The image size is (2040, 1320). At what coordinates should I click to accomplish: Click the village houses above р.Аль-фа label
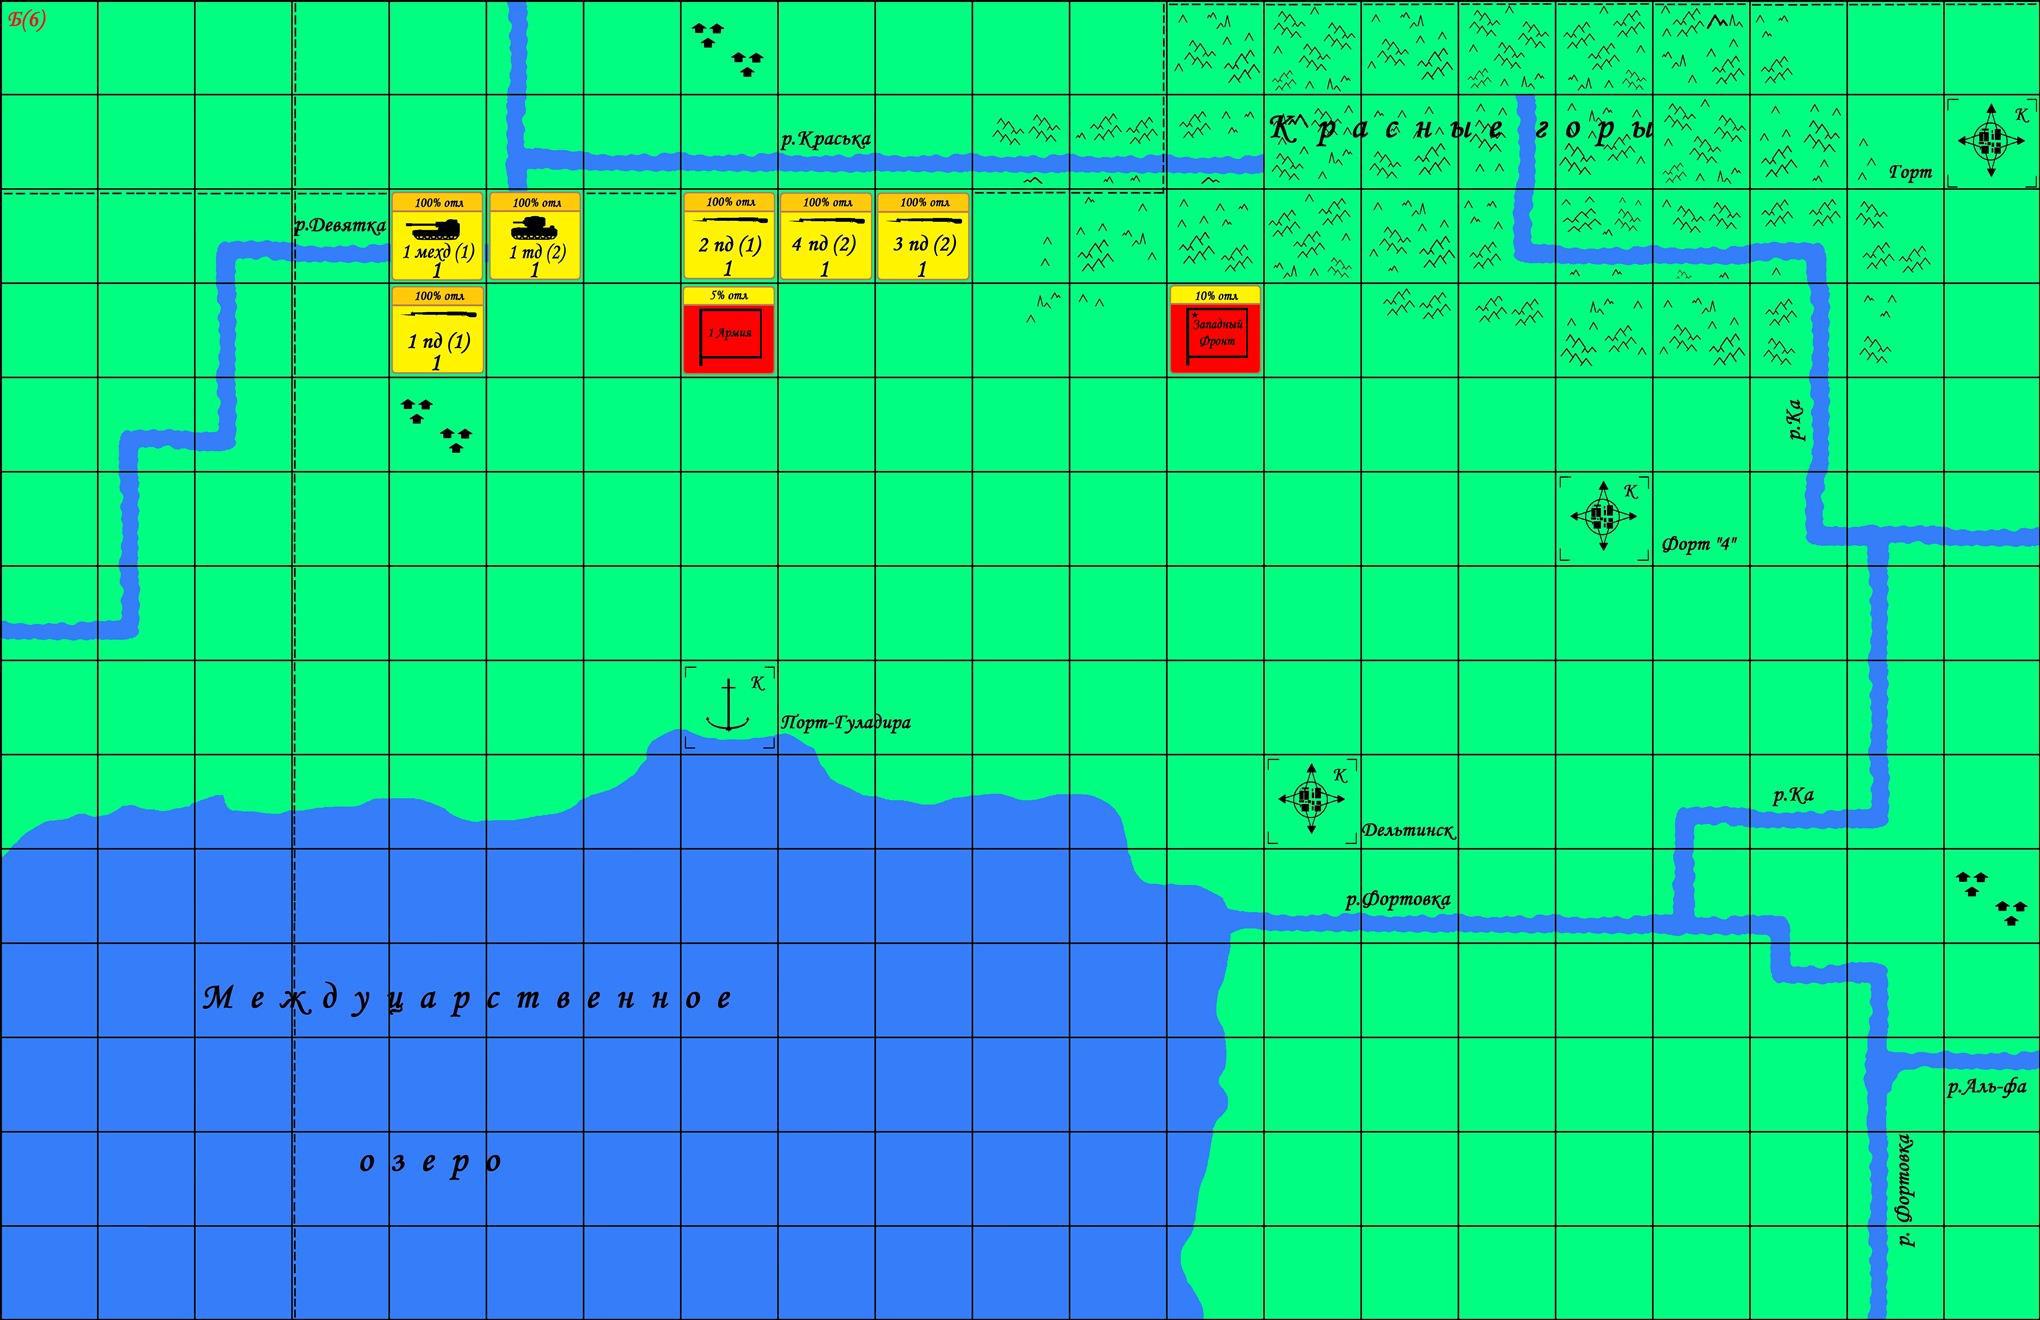click(1991, 898)
